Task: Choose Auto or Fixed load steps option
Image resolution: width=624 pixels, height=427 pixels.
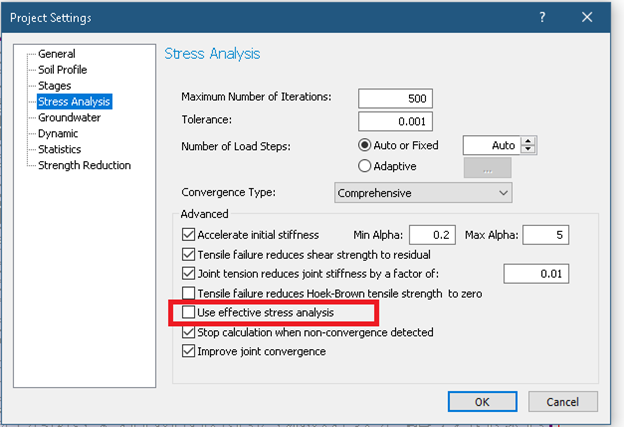Action: point(364,145)
